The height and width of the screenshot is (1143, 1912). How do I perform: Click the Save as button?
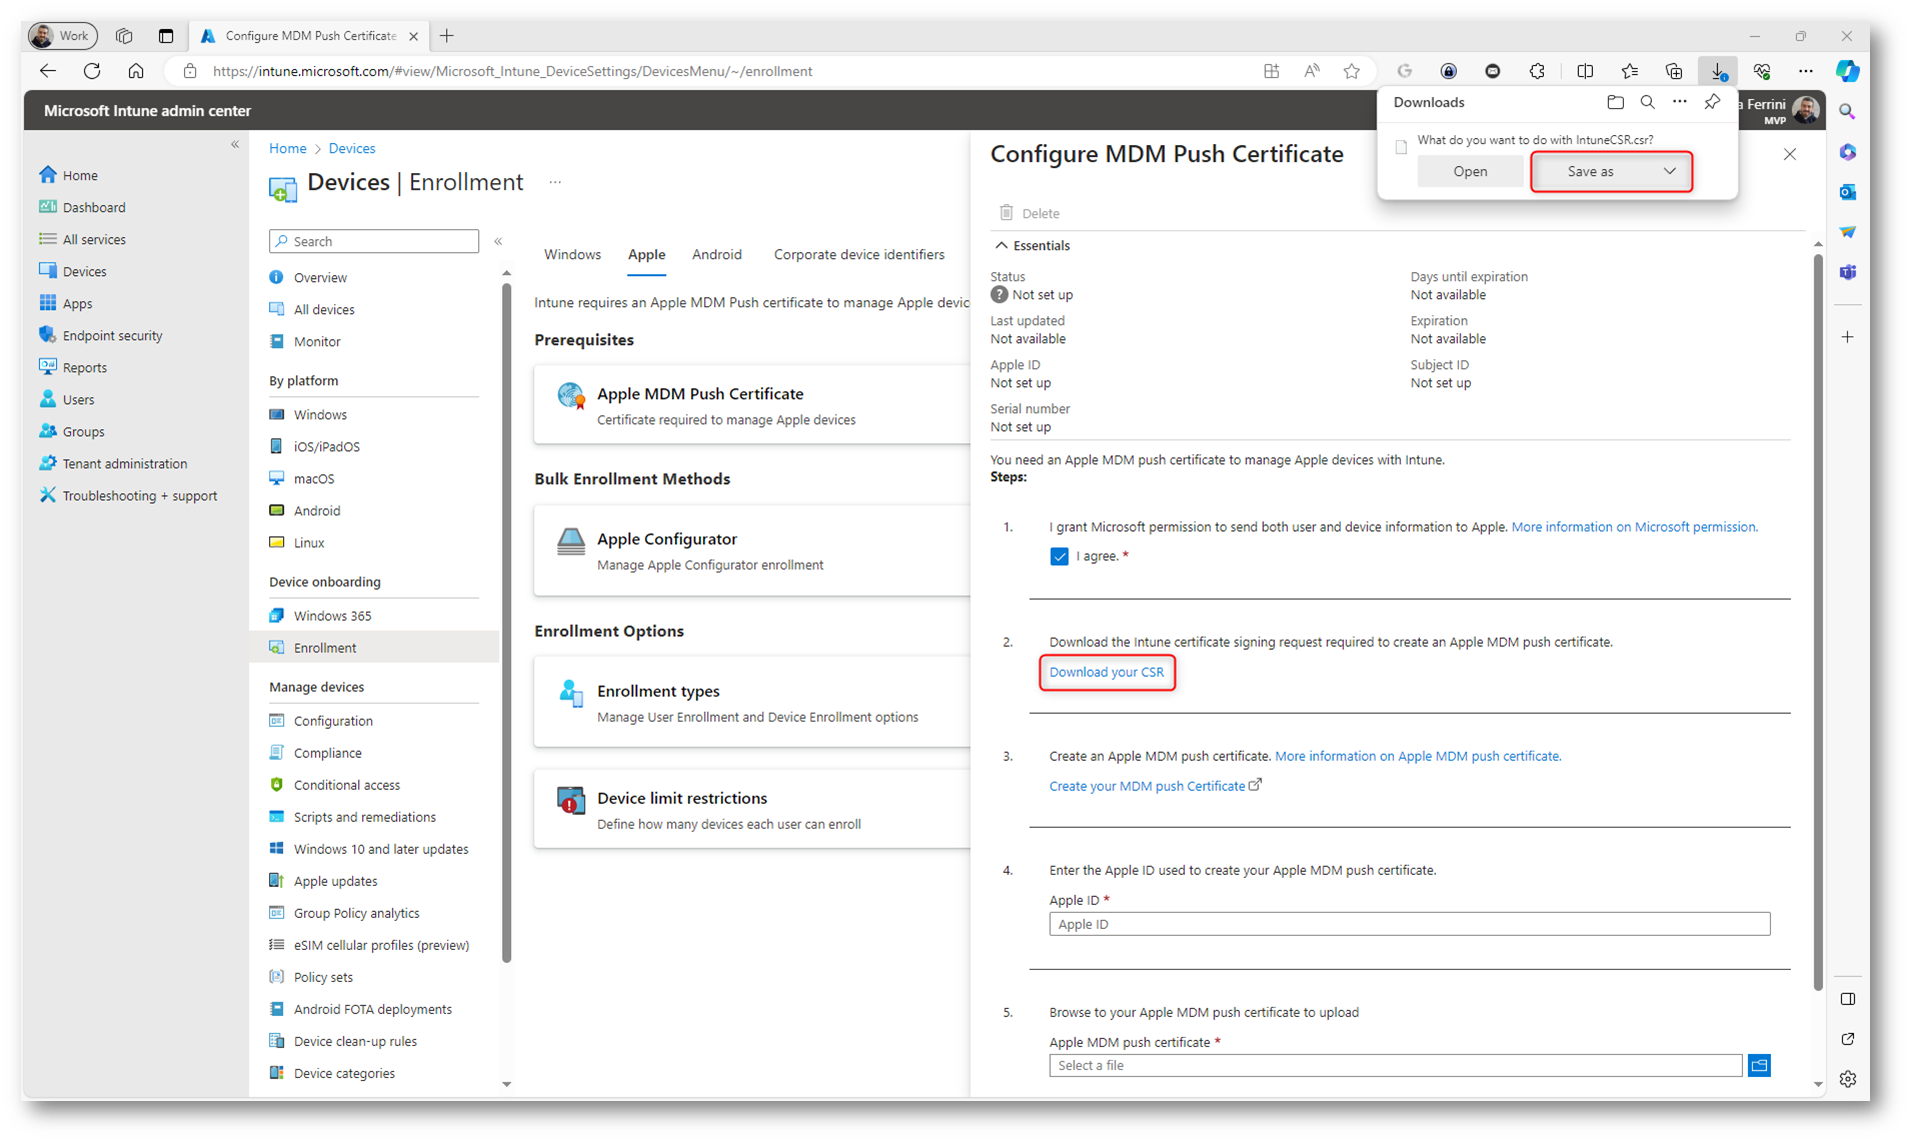point(1590,171)
